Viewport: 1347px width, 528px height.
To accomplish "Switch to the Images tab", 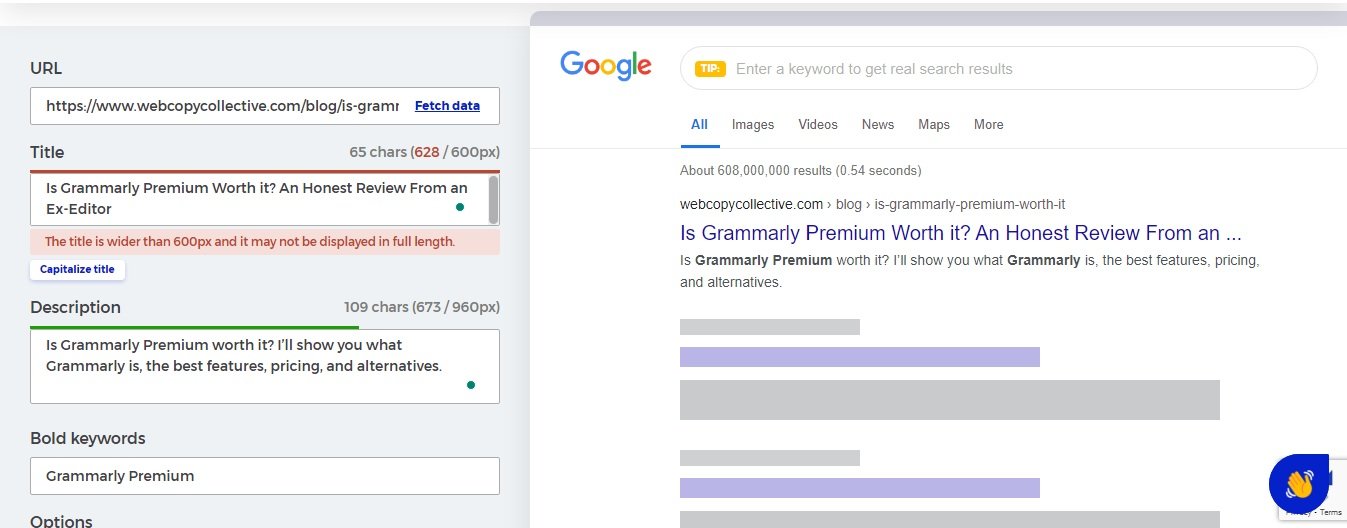I will (x=753, y=124).
